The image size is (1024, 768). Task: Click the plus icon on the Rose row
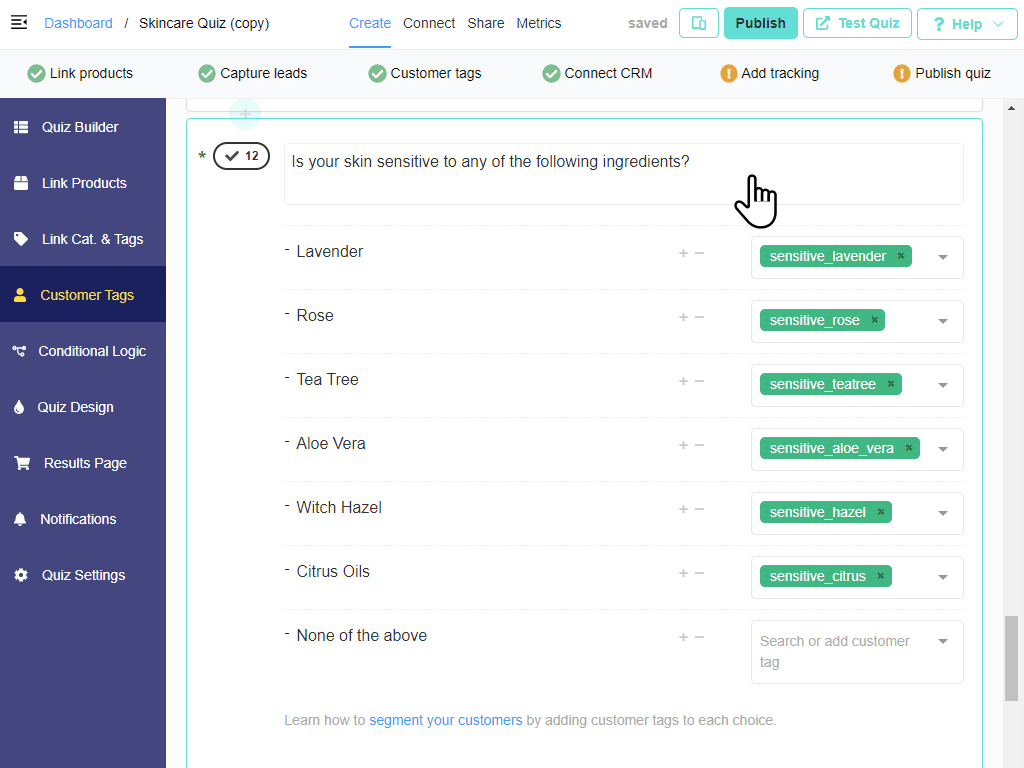coord(683,317)
